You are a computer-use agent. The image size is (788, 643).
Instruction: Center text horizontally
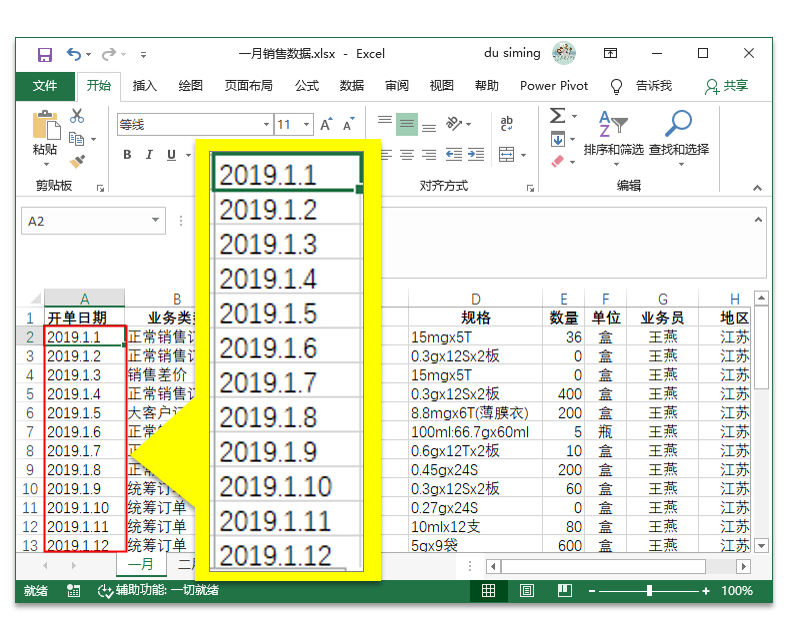407,155
